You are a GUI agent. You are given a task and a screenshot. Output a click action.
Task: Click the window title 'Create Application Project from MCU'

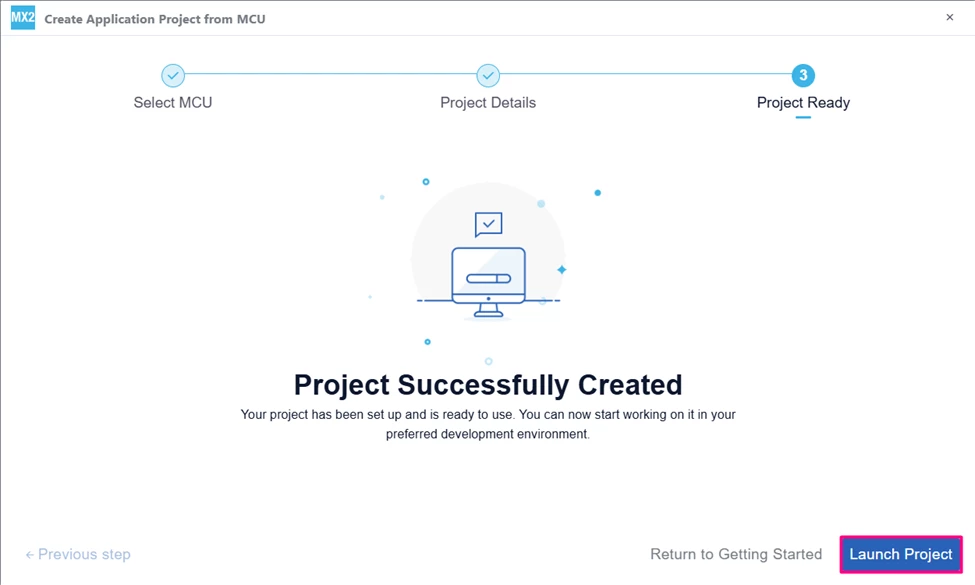155,19
